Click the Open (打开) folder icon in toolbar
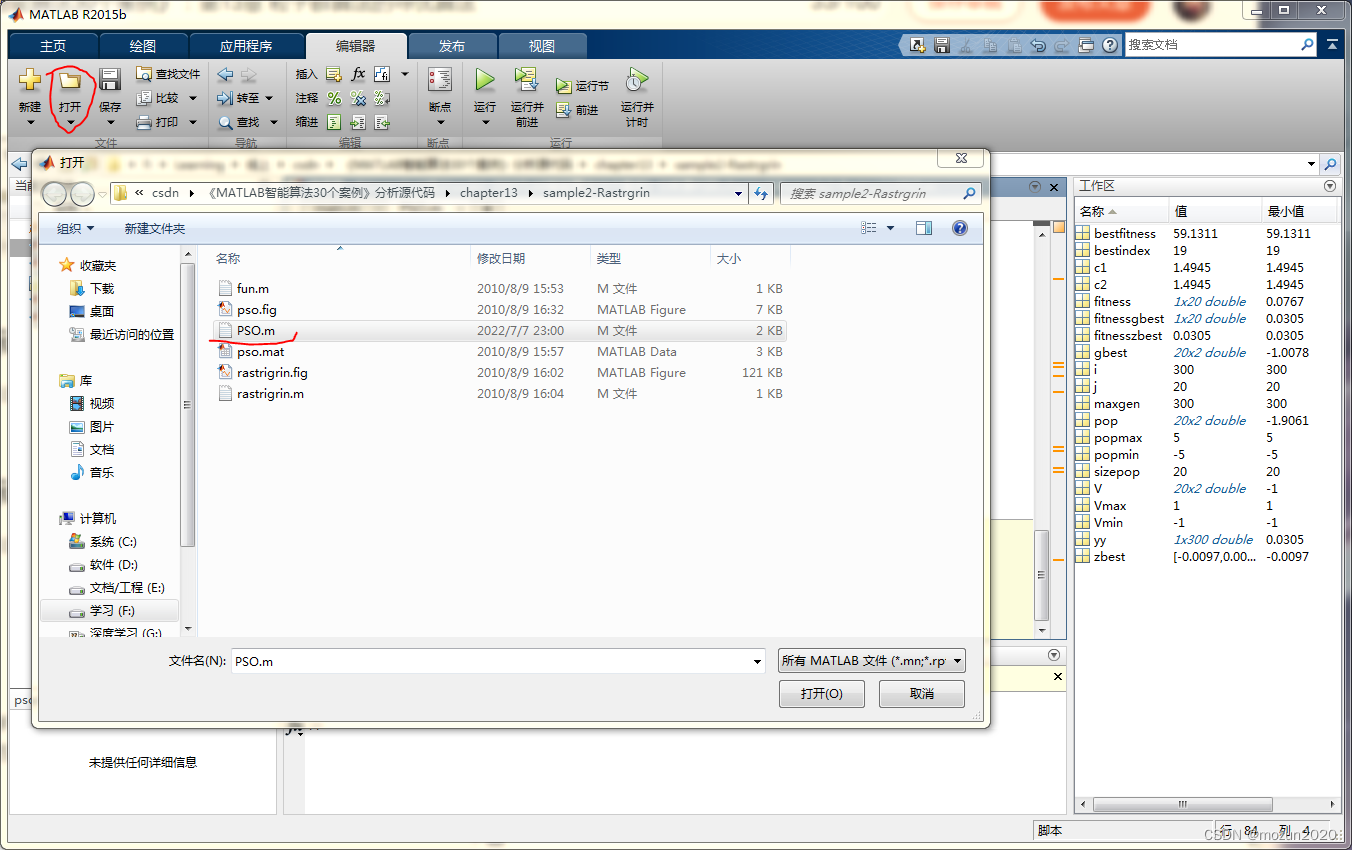Viewport: 1352px width, 850px height. tap(70, 80)
